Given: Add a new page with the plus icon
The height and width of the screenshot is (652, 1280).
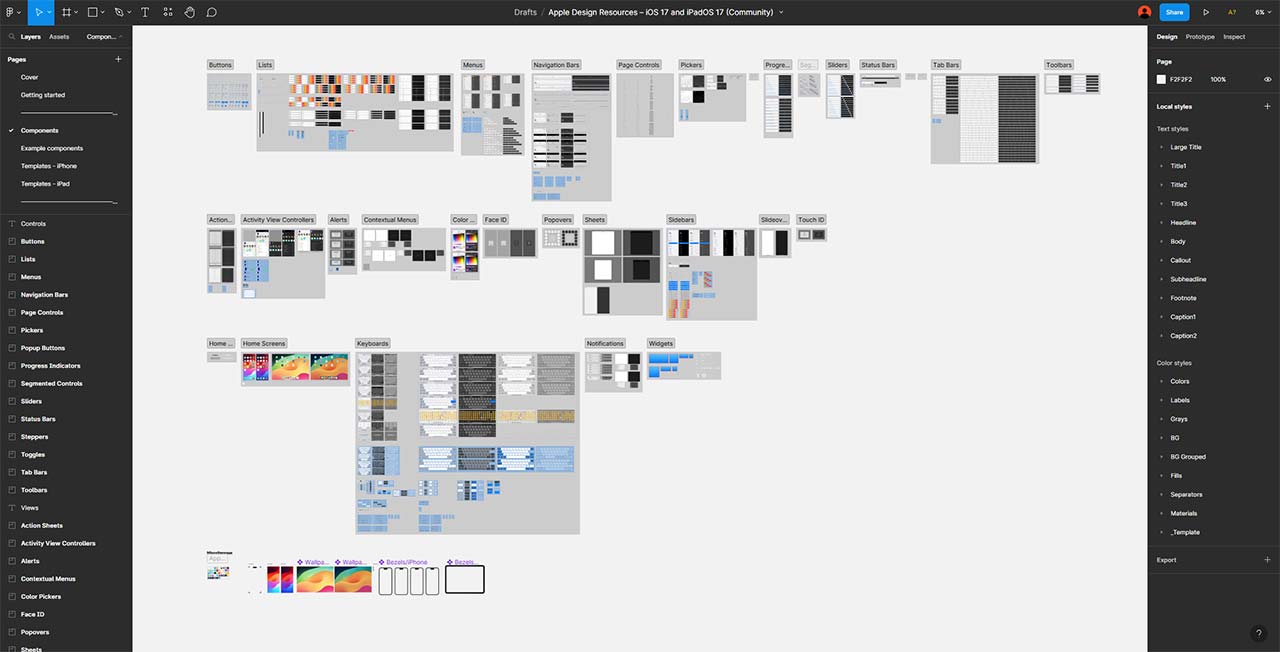Looking at the screenshot, I should pos(118,59).
